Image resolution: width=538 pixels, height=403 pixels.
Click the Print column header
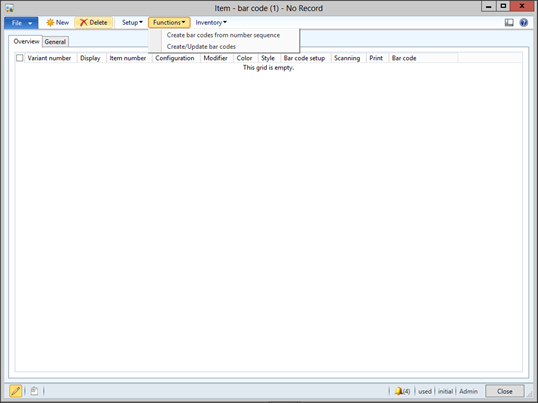(377, 58)
